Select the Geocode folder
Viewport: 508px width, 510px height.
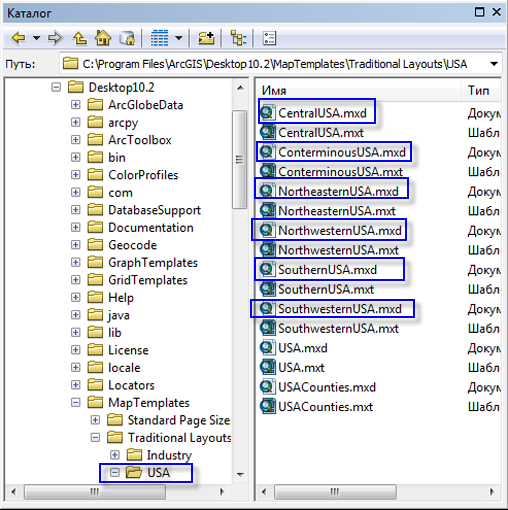122,245
